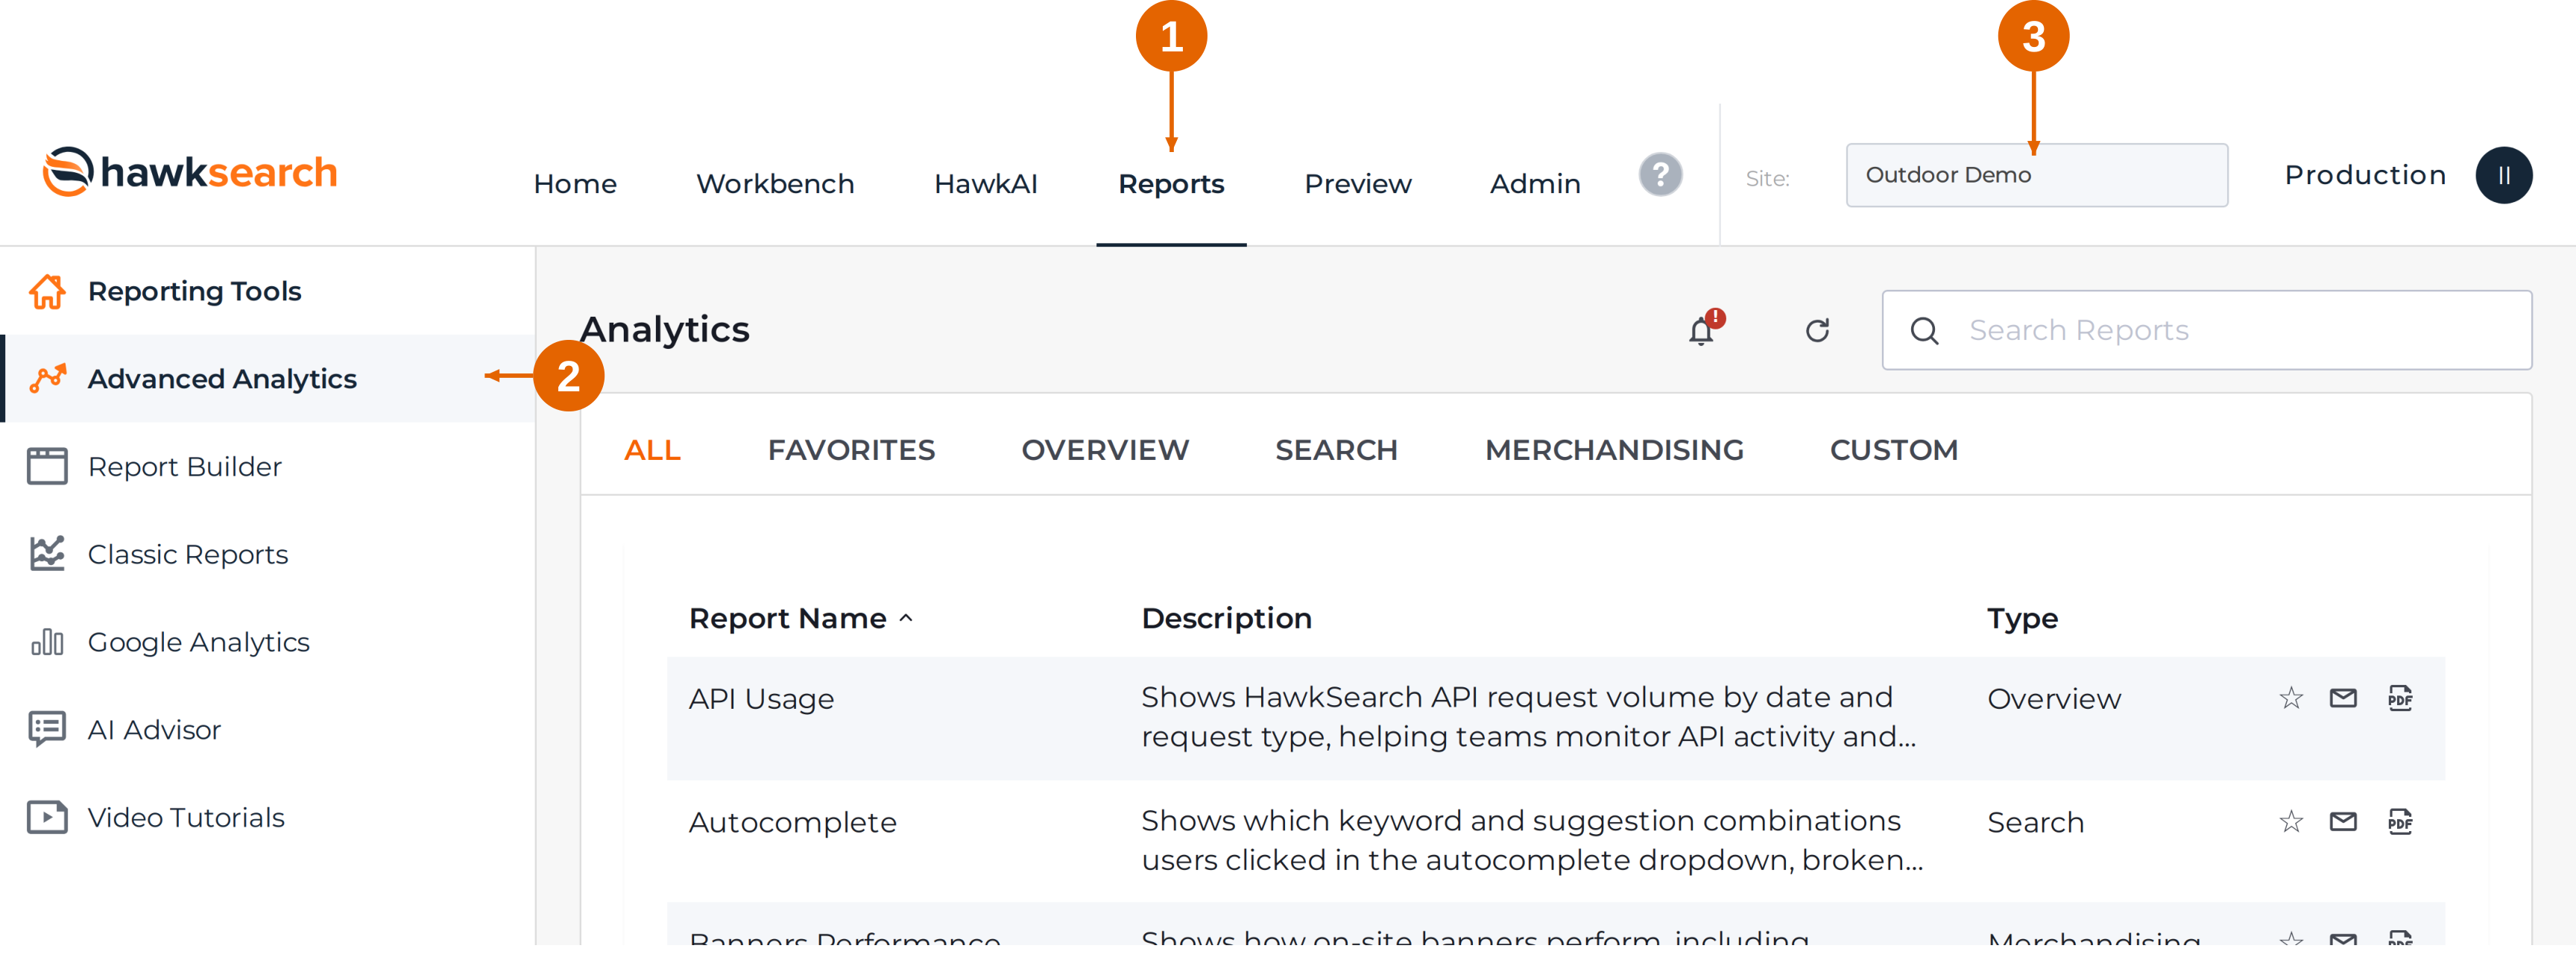Click the Search Reports input field

click(2206, 330)
